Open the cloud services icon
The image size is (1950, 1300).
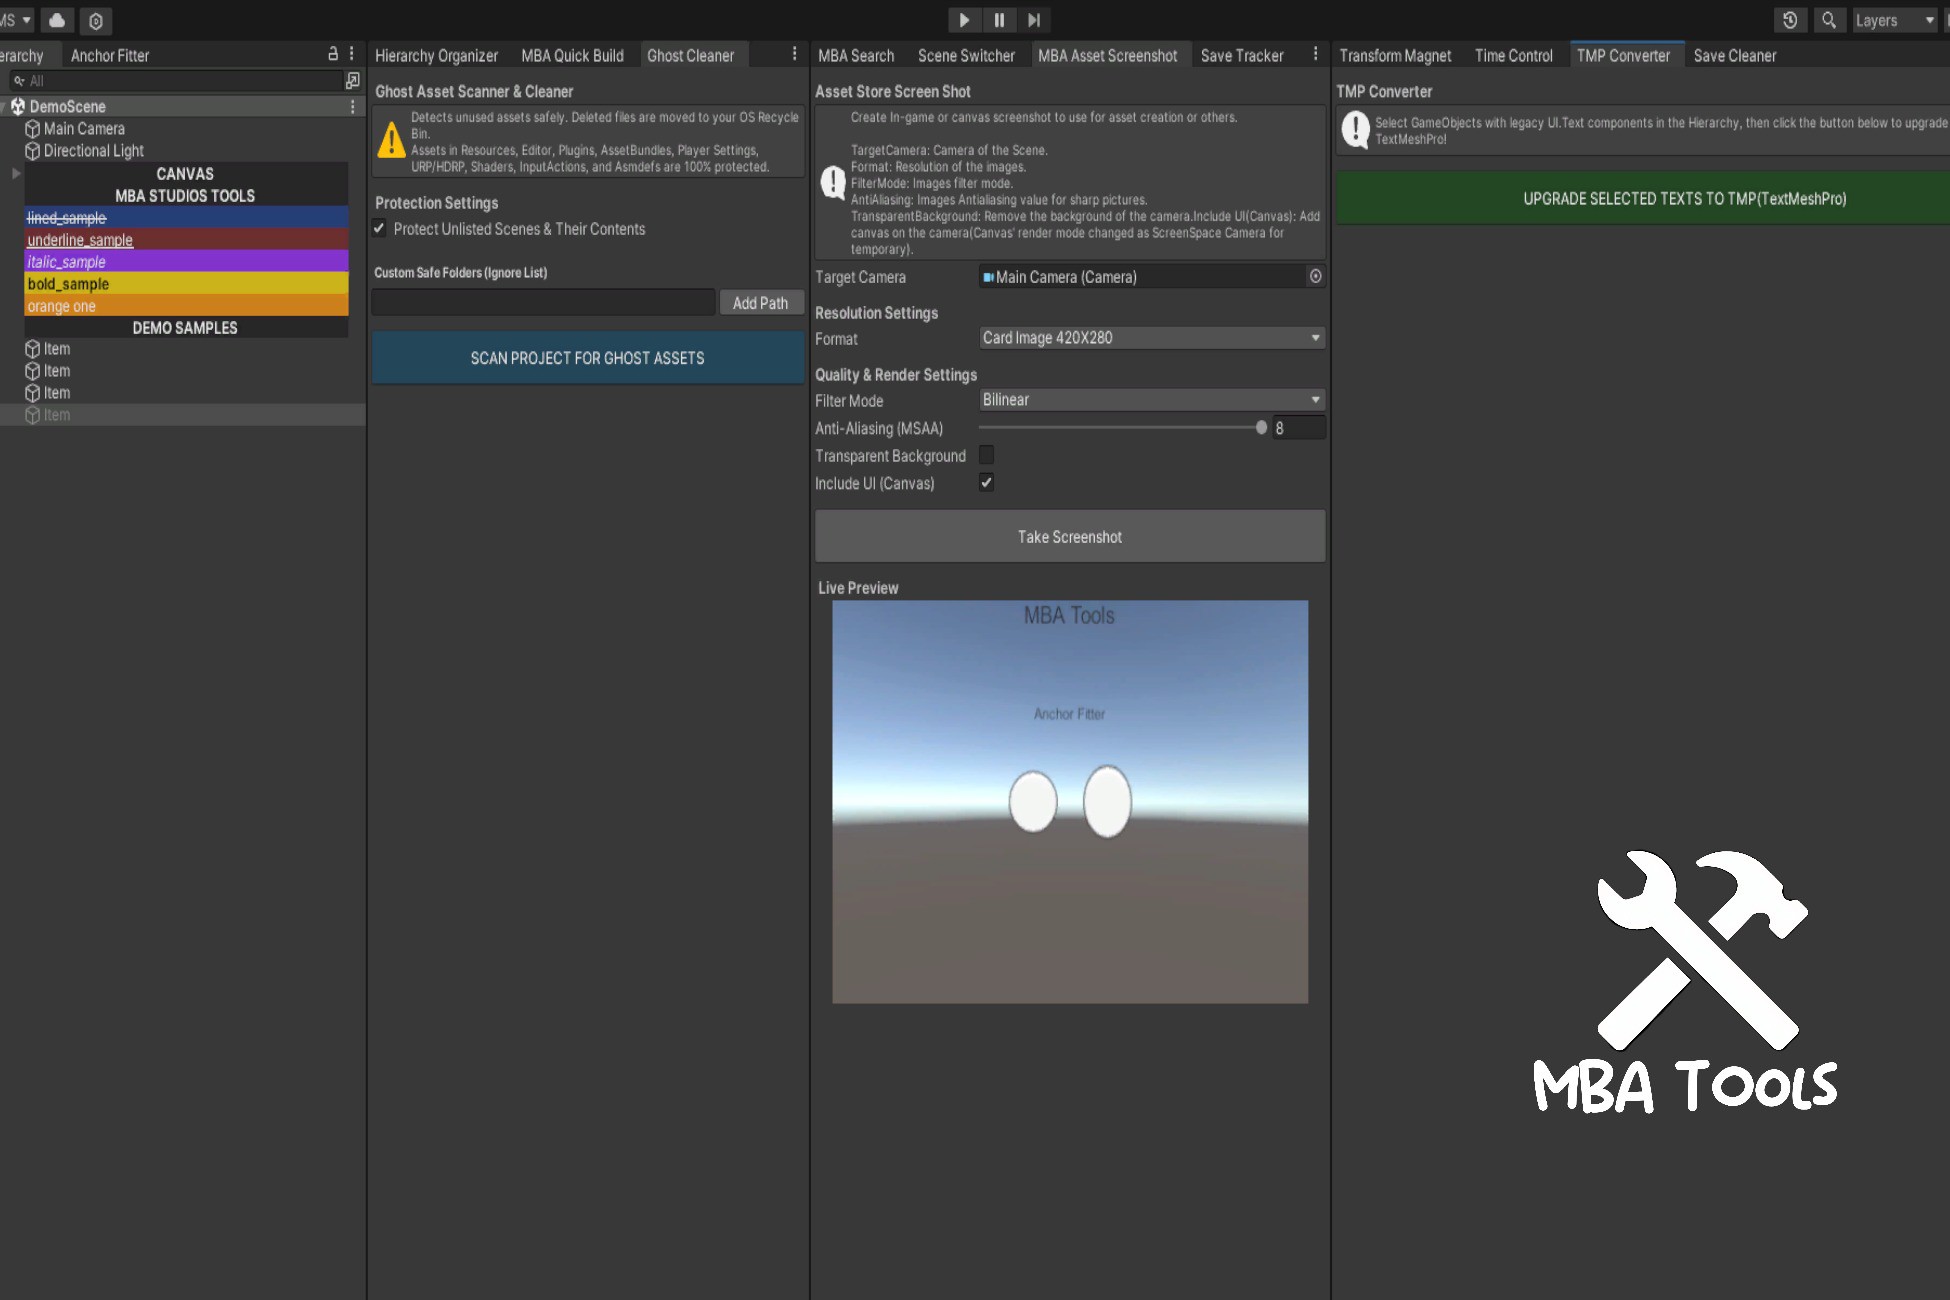[x=57, y=20]
